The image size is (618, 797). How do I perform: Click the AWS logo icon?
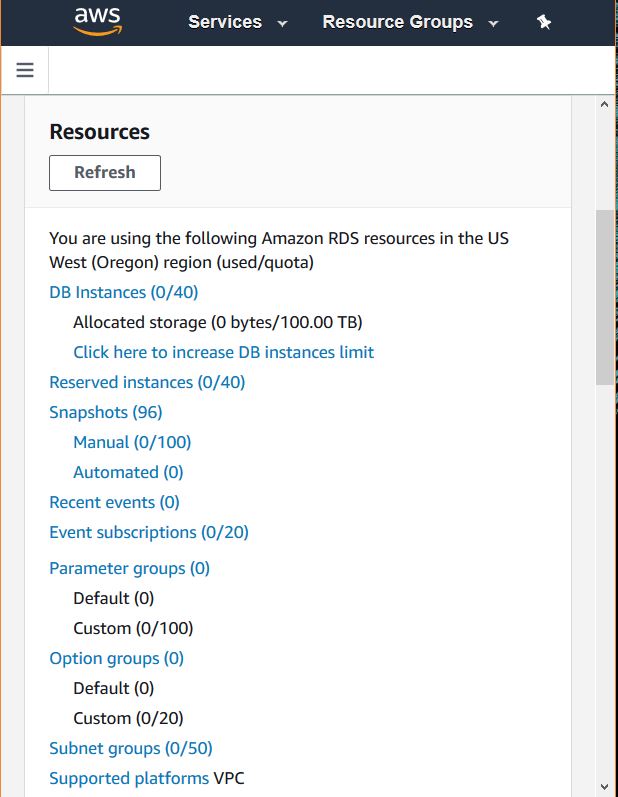pos(97,21)
